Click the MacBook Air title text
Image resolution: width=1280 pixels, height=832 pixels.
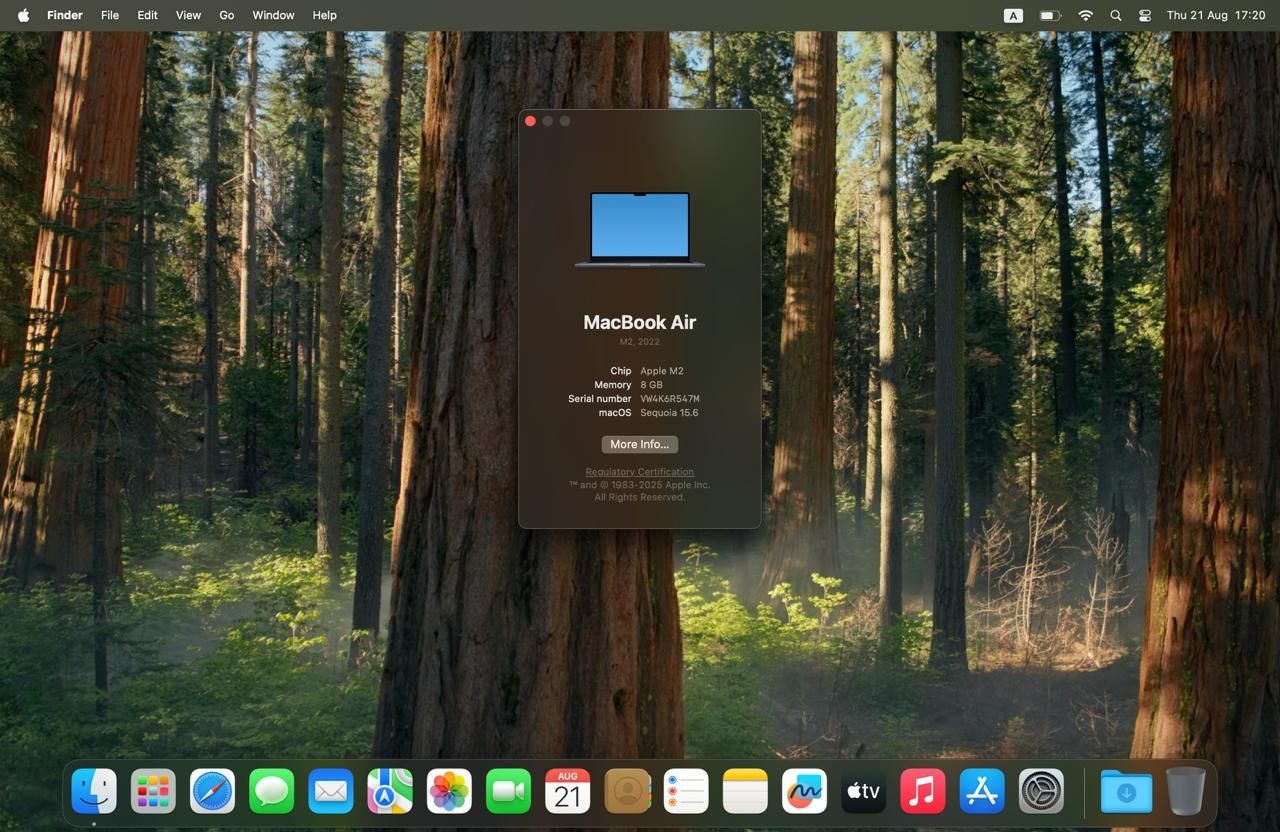point(640,322)
